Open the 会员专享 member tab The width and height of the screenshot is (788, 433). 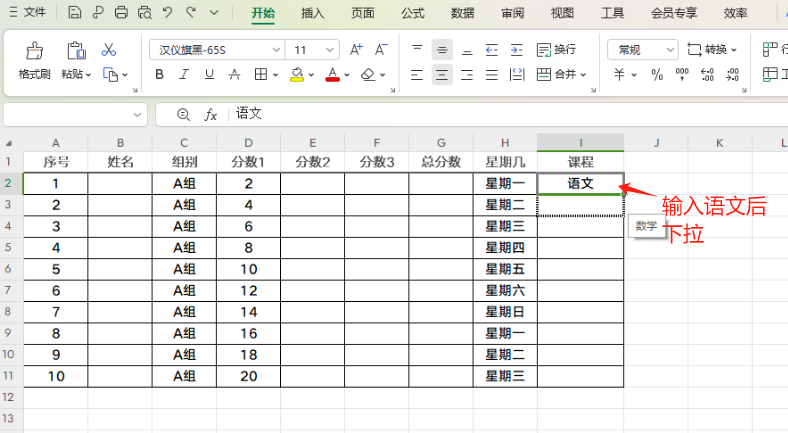pos(674,13)
